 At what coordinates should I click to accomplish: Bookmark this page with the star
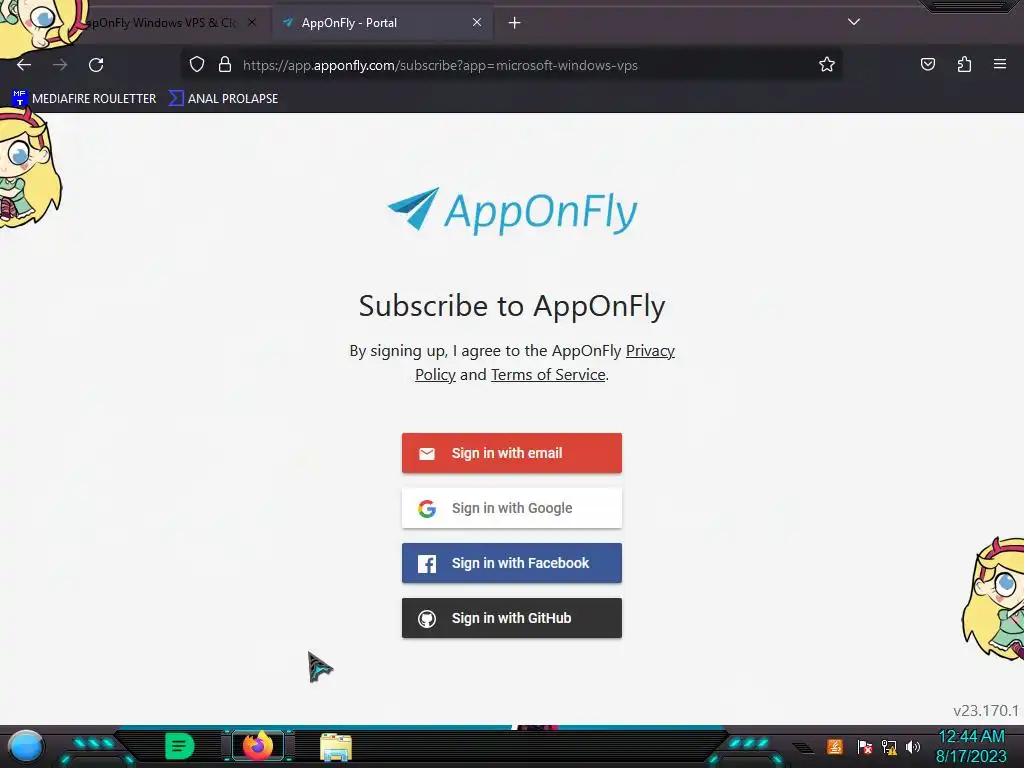tap(827, 65)
